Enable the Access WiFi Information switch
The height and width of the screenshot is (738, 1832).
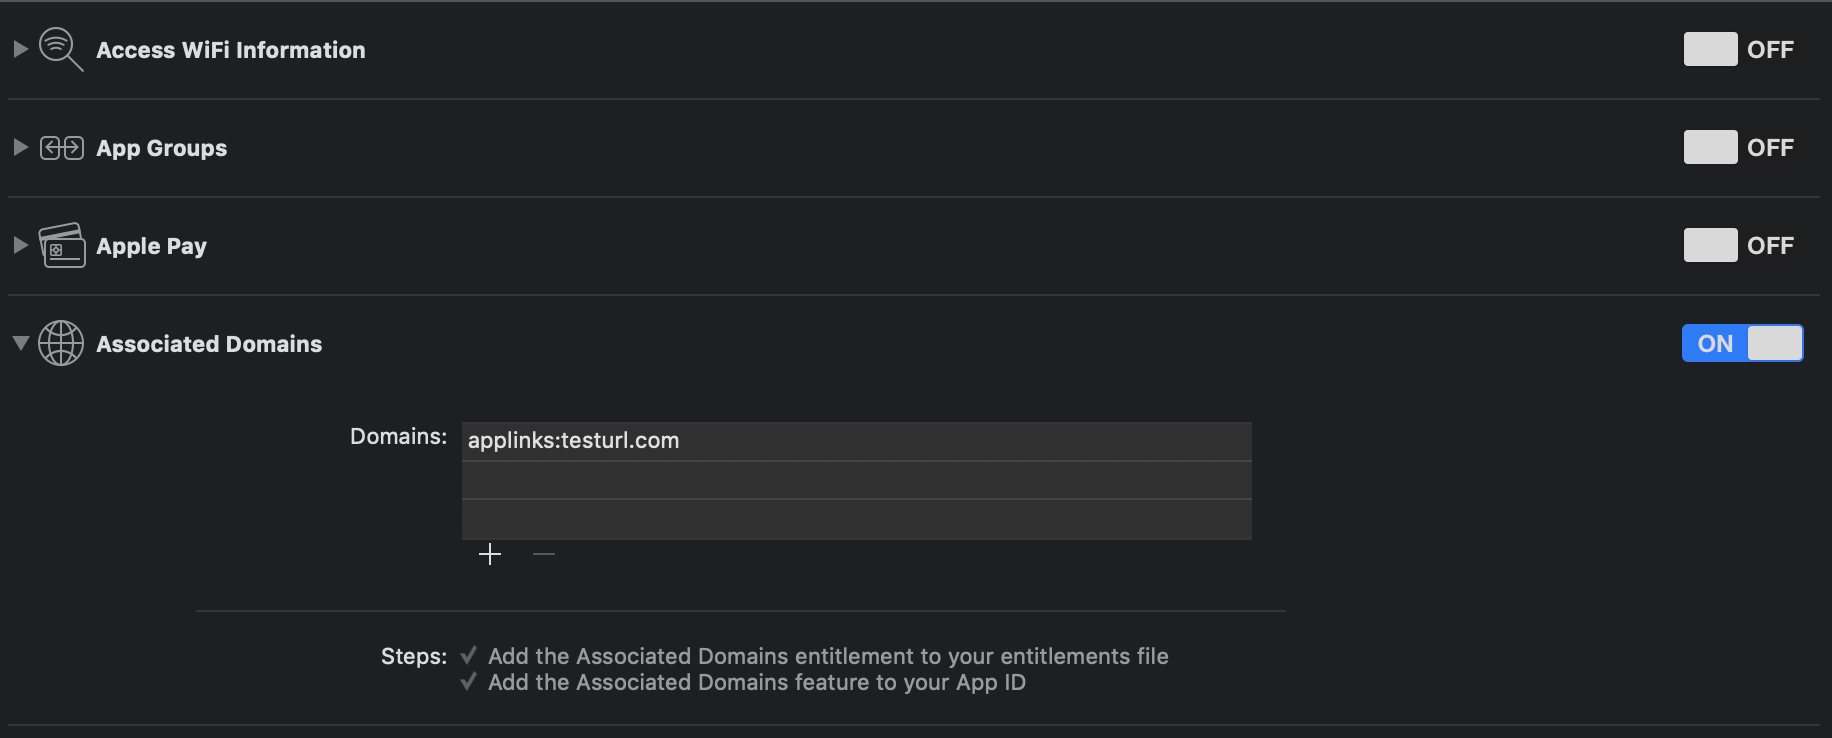pyautogui.click(x=1739, y=49)
